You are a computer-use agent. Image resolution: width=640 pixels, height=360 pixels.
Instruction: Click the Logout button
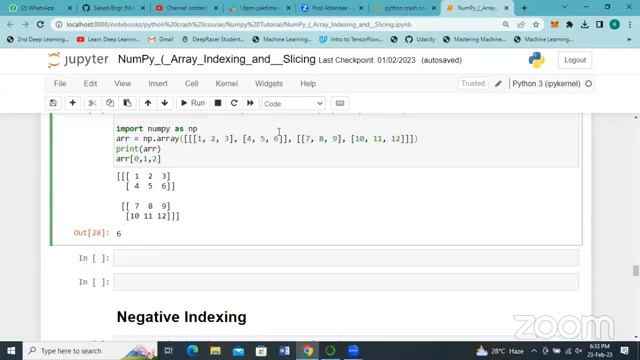point(575,60)
